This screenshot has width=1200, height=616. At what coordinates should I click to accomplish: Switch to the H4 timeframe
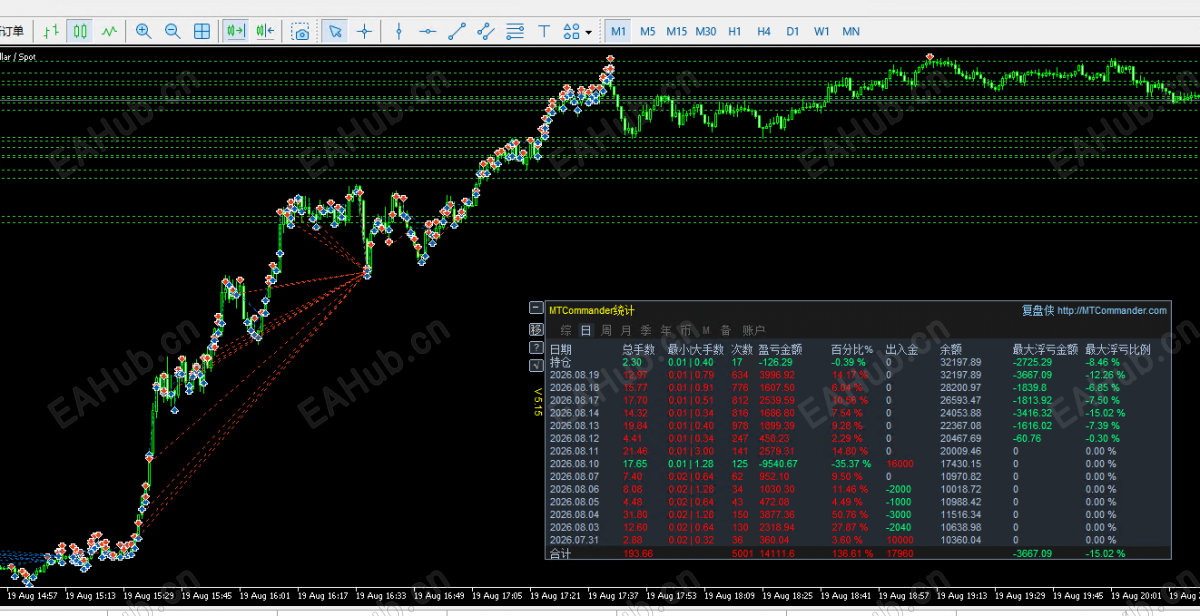[x=764, y=31]
